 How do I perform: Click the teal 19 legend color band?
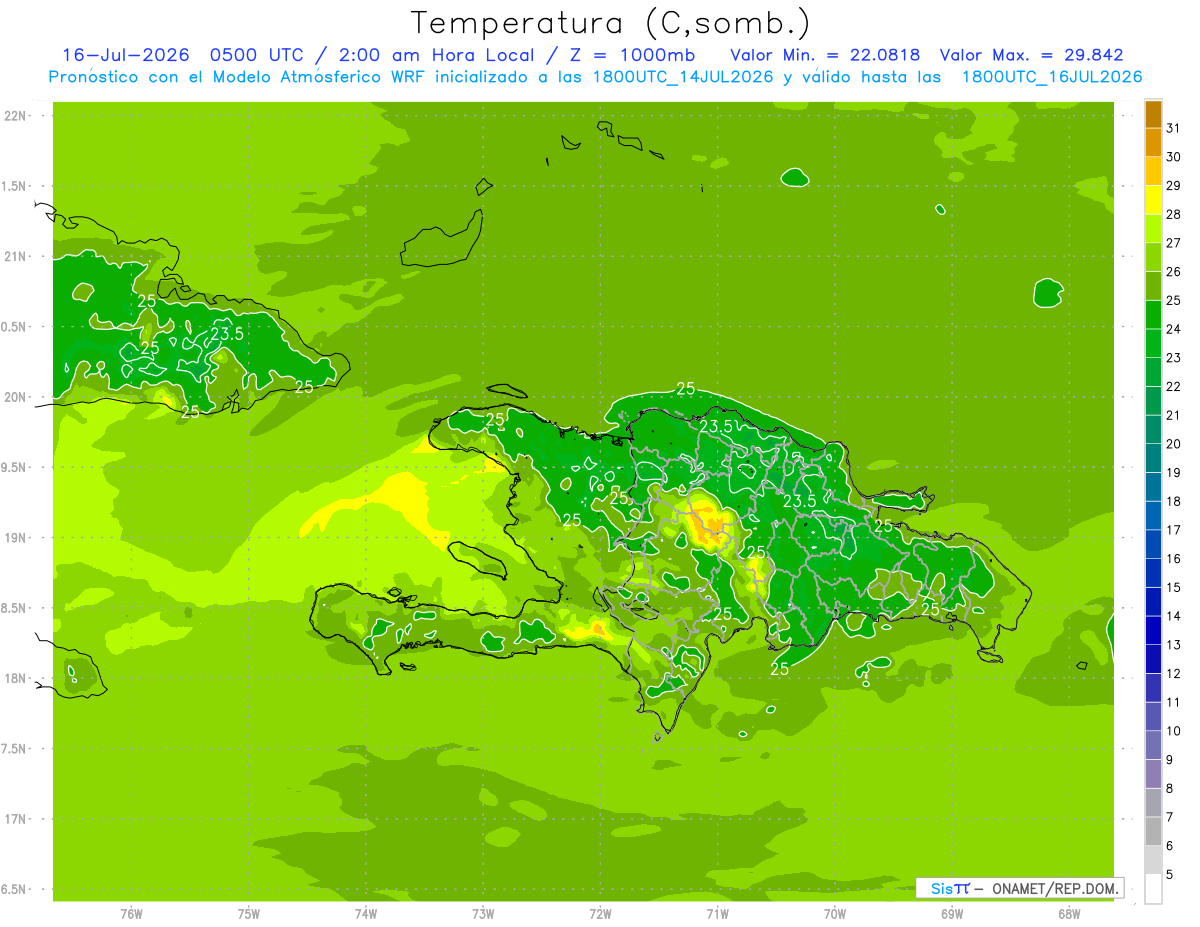[x=1153, y=458]
